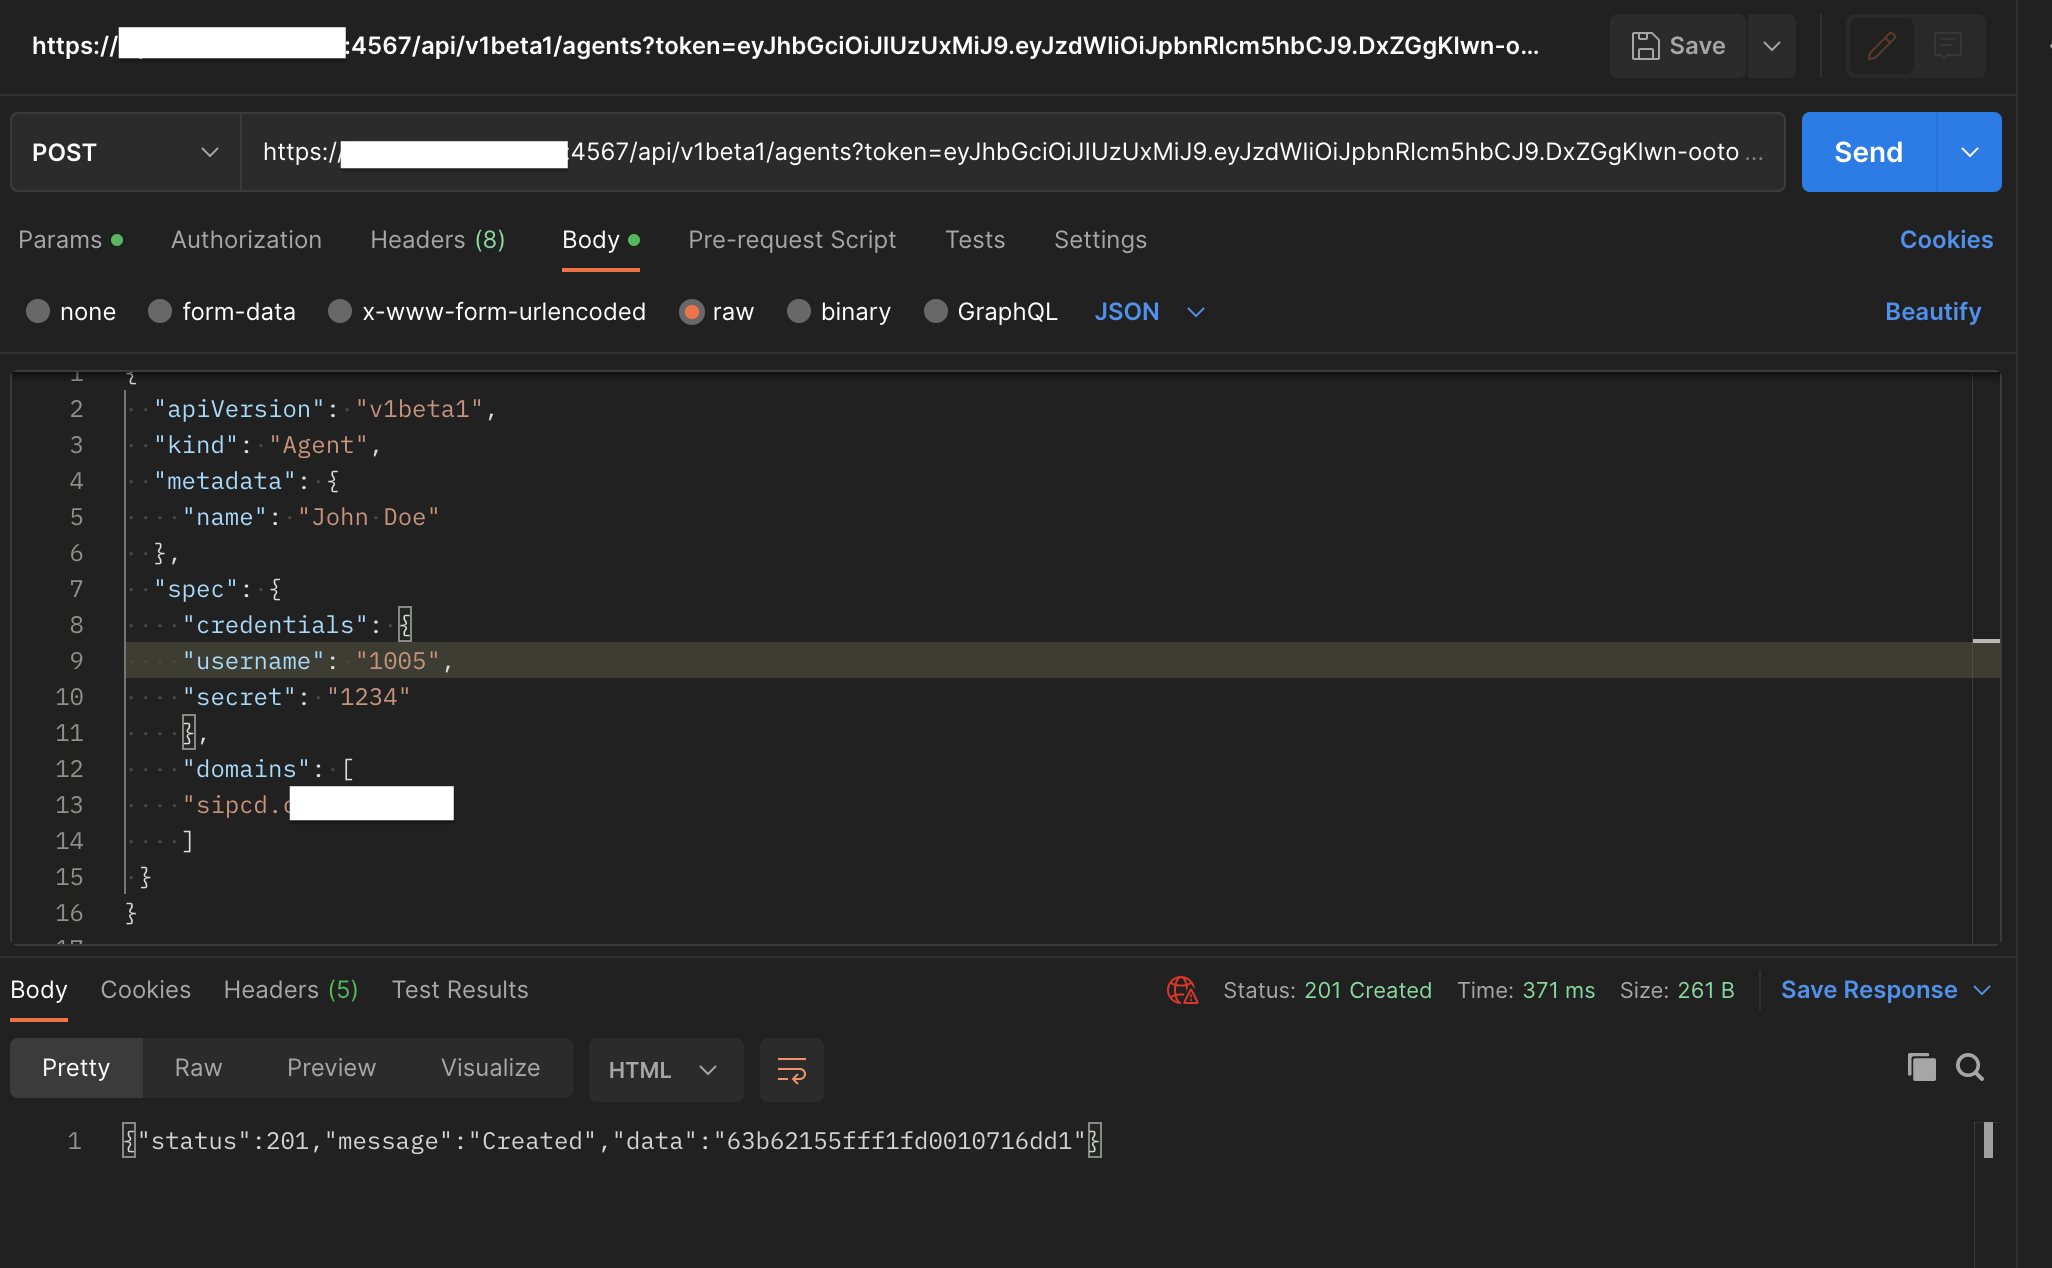Copy response with the copy icon
This screenshot has width=2052, height=1268.
click(x=1921, y=1068)
